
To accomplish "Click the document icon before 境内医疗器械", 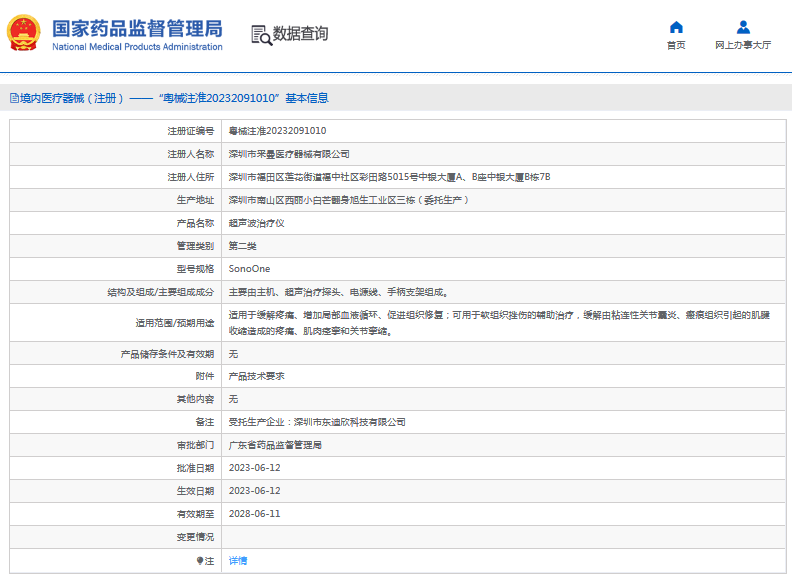I will click(14, 98).
